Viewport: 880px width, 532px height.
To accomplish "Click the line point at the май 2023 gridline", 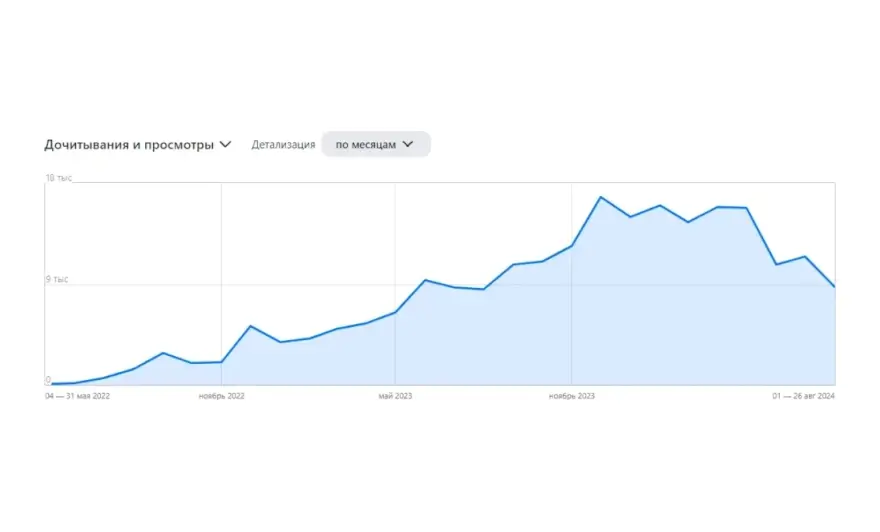I will click(396, 312).
